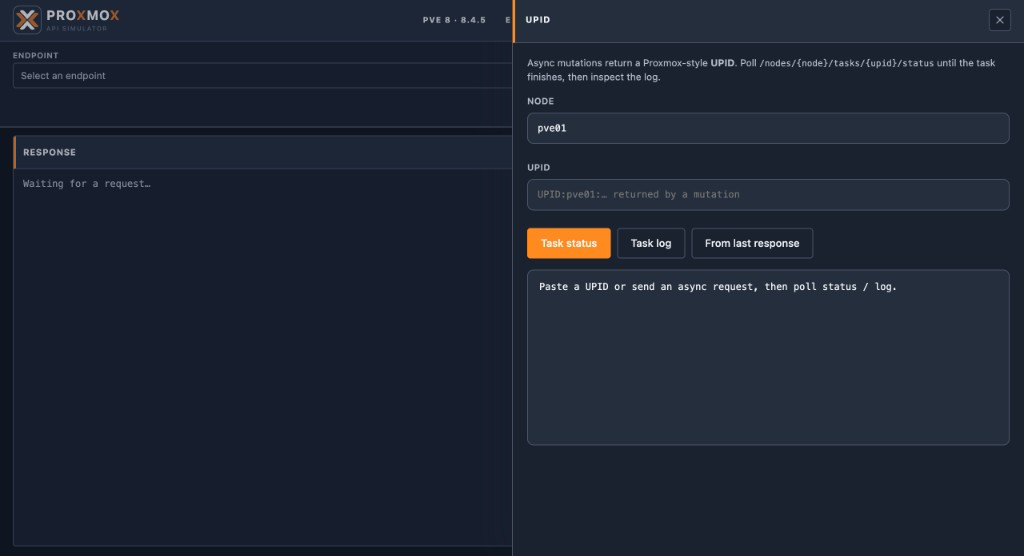Click the NODE field label

pos(540,101)
